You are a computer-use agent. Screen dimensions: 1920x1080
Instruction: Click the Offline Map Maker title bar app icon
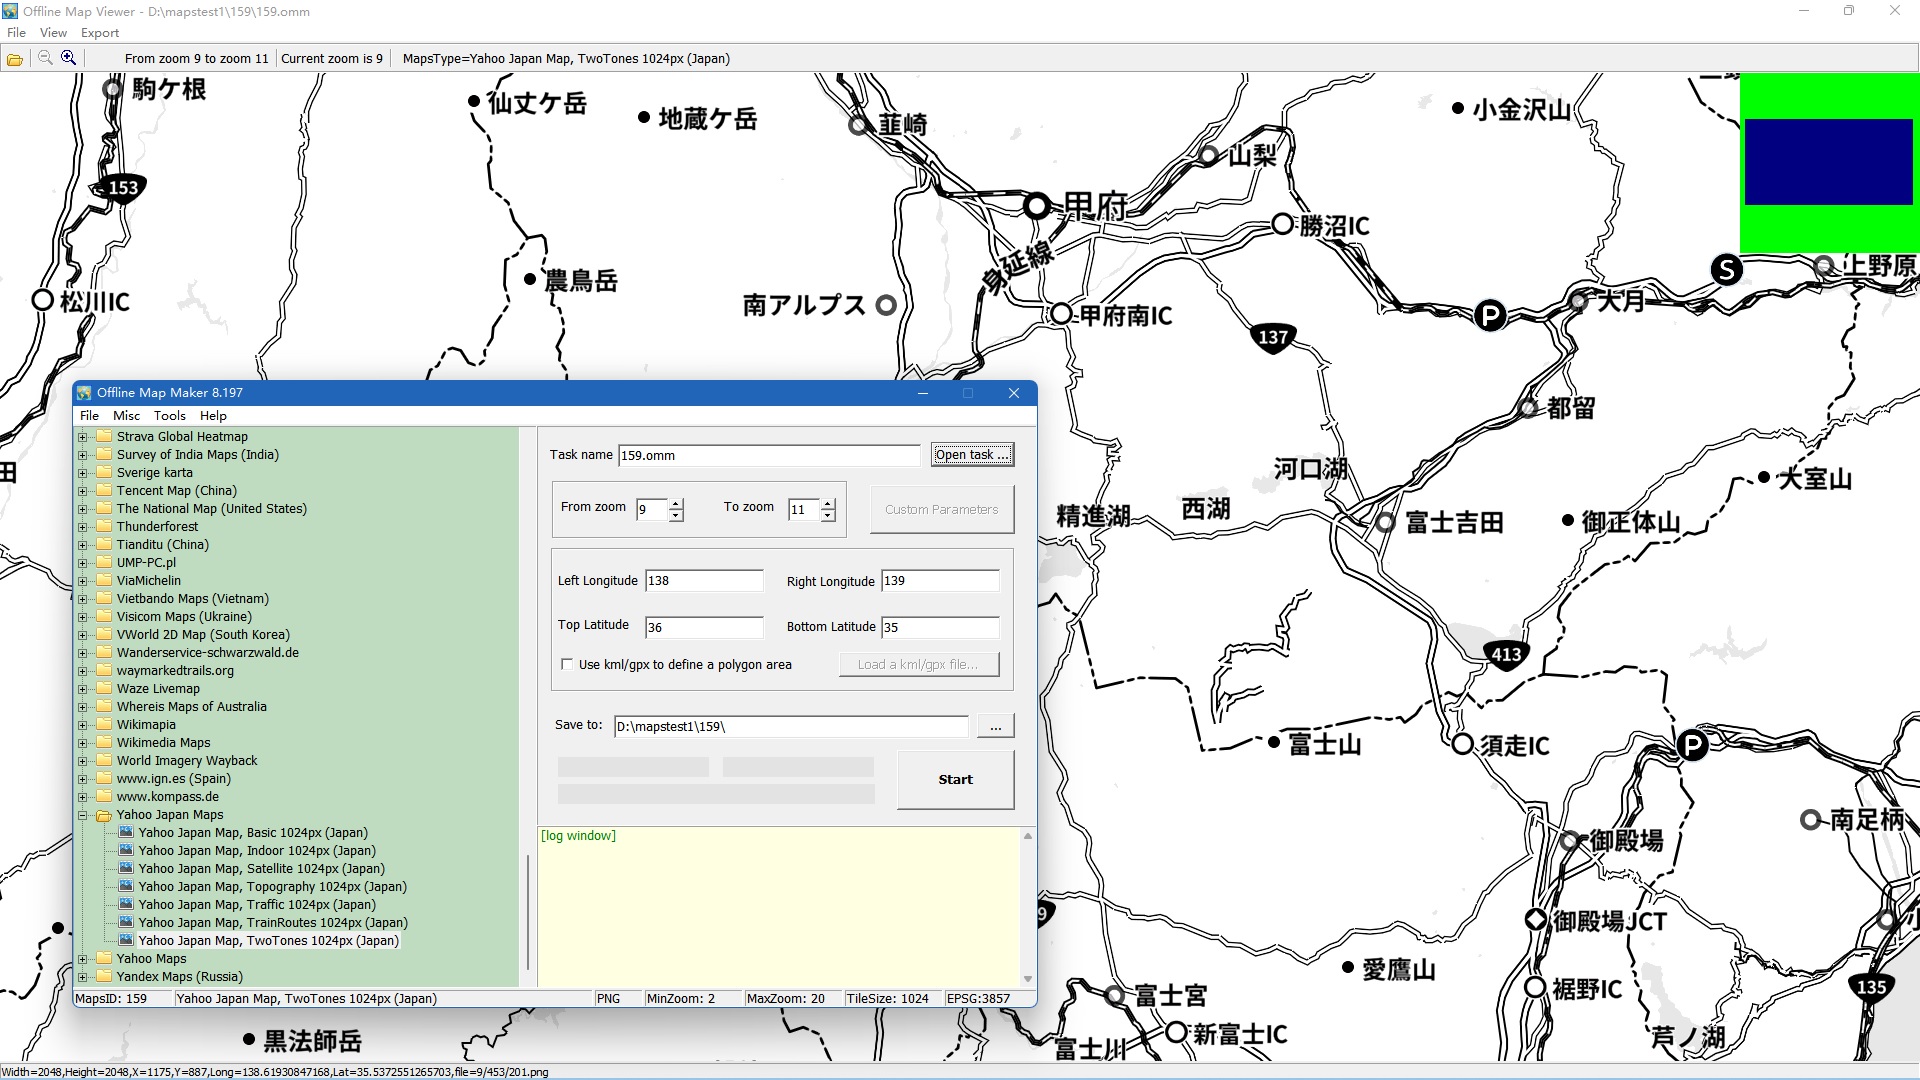click(85, 393)
